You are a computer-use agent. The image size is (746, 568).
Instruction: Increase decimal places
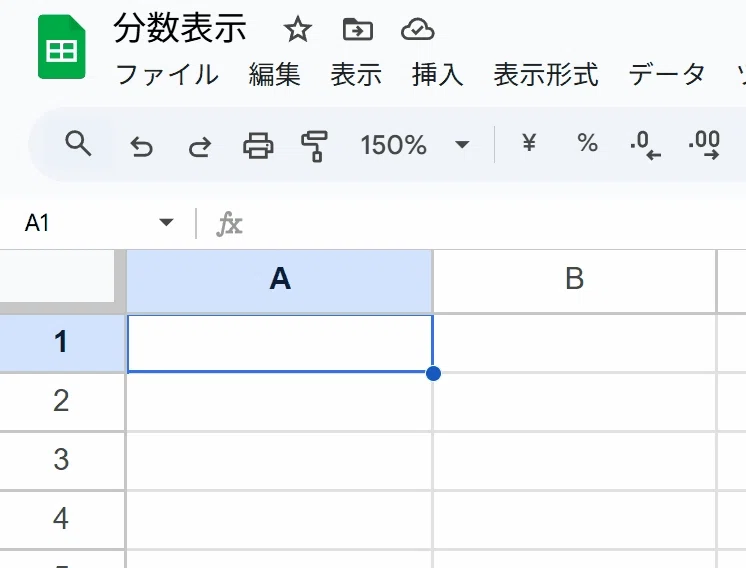pos(704,145)
